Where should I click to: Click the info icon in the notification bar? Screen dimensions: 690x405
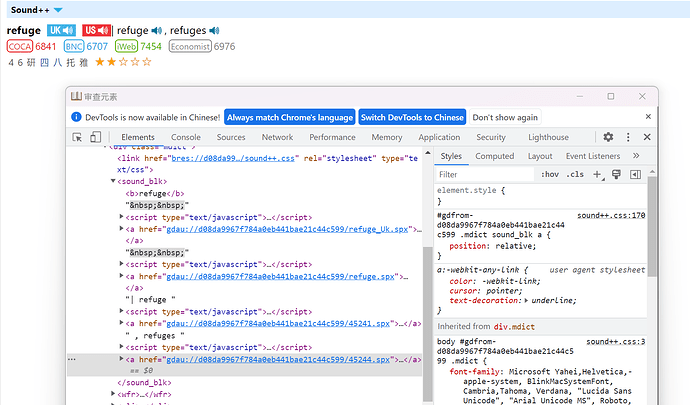click(x=76, y=117)
